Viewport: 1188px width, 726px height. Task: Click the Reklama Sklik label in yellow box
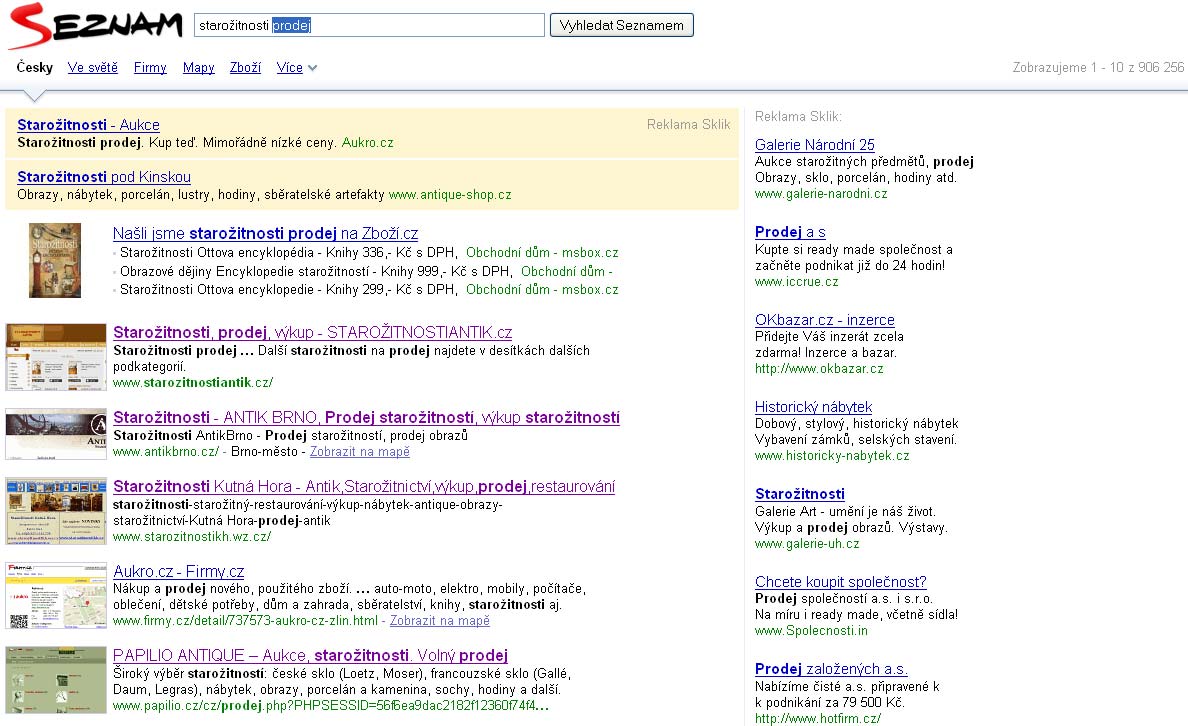pos(688,124)
